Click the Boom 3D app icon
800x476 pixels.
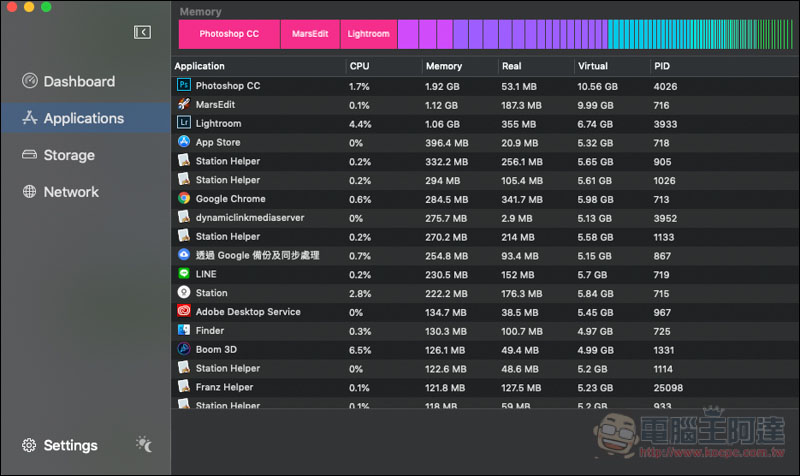[x=184, y=349]
